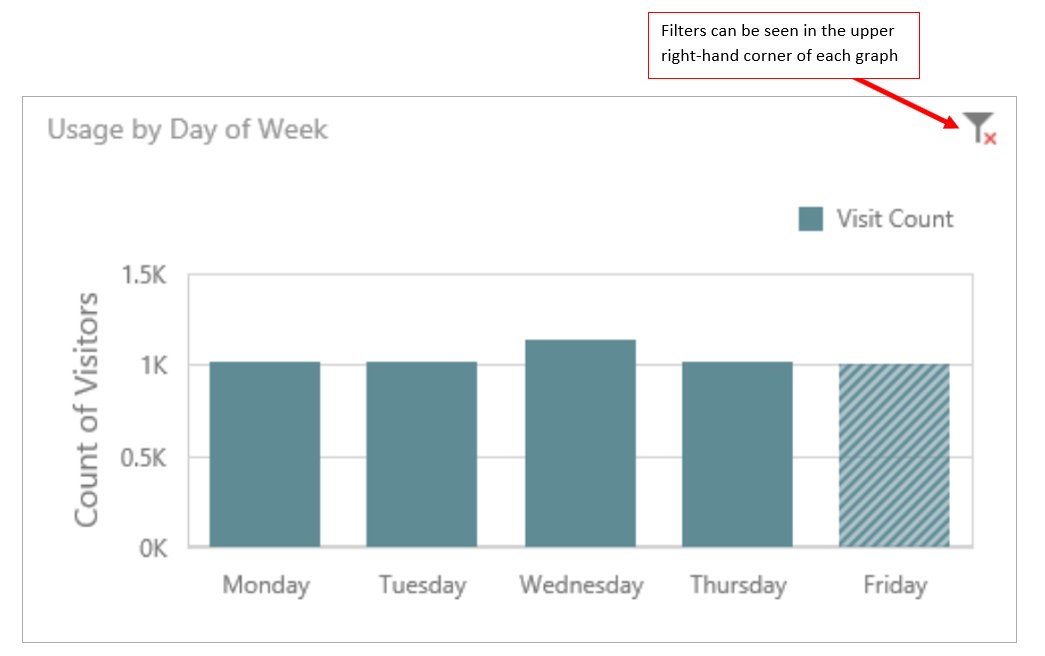The width and height of the screenshot is (1045, 656).
Task: Click the Friday axis label
Action: point(895,585)
